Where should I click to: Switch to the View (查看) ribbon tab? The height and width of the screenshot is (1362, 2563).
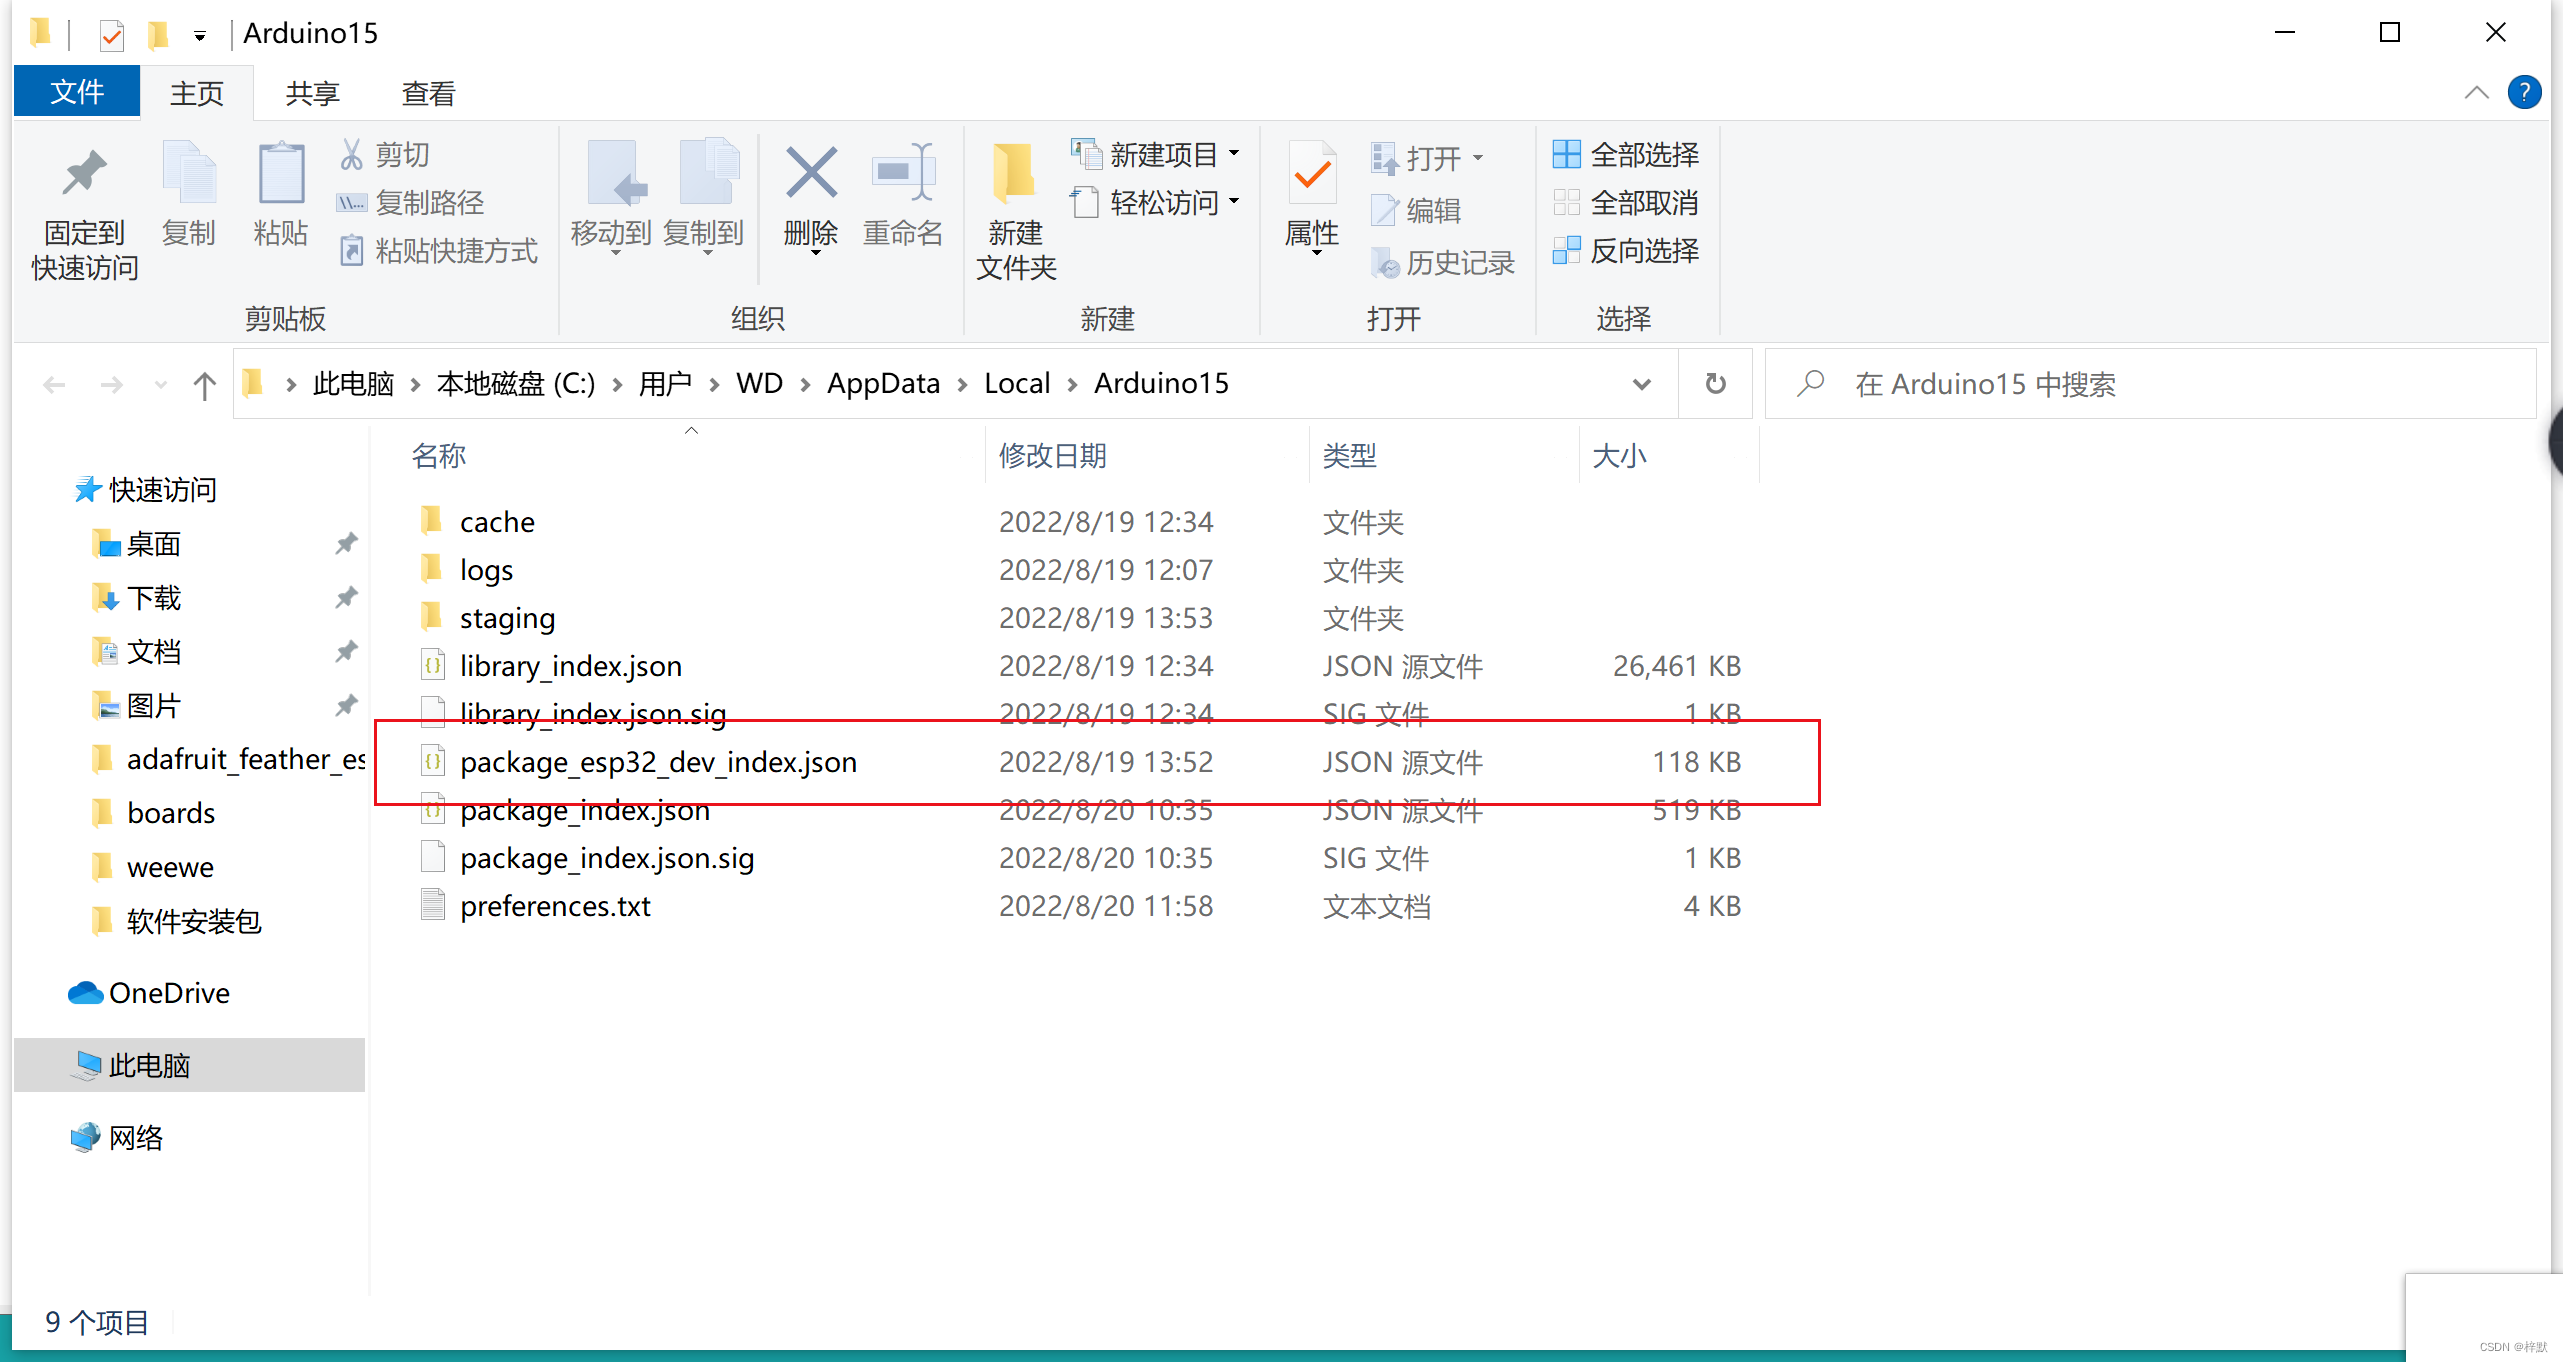(428, 94)
